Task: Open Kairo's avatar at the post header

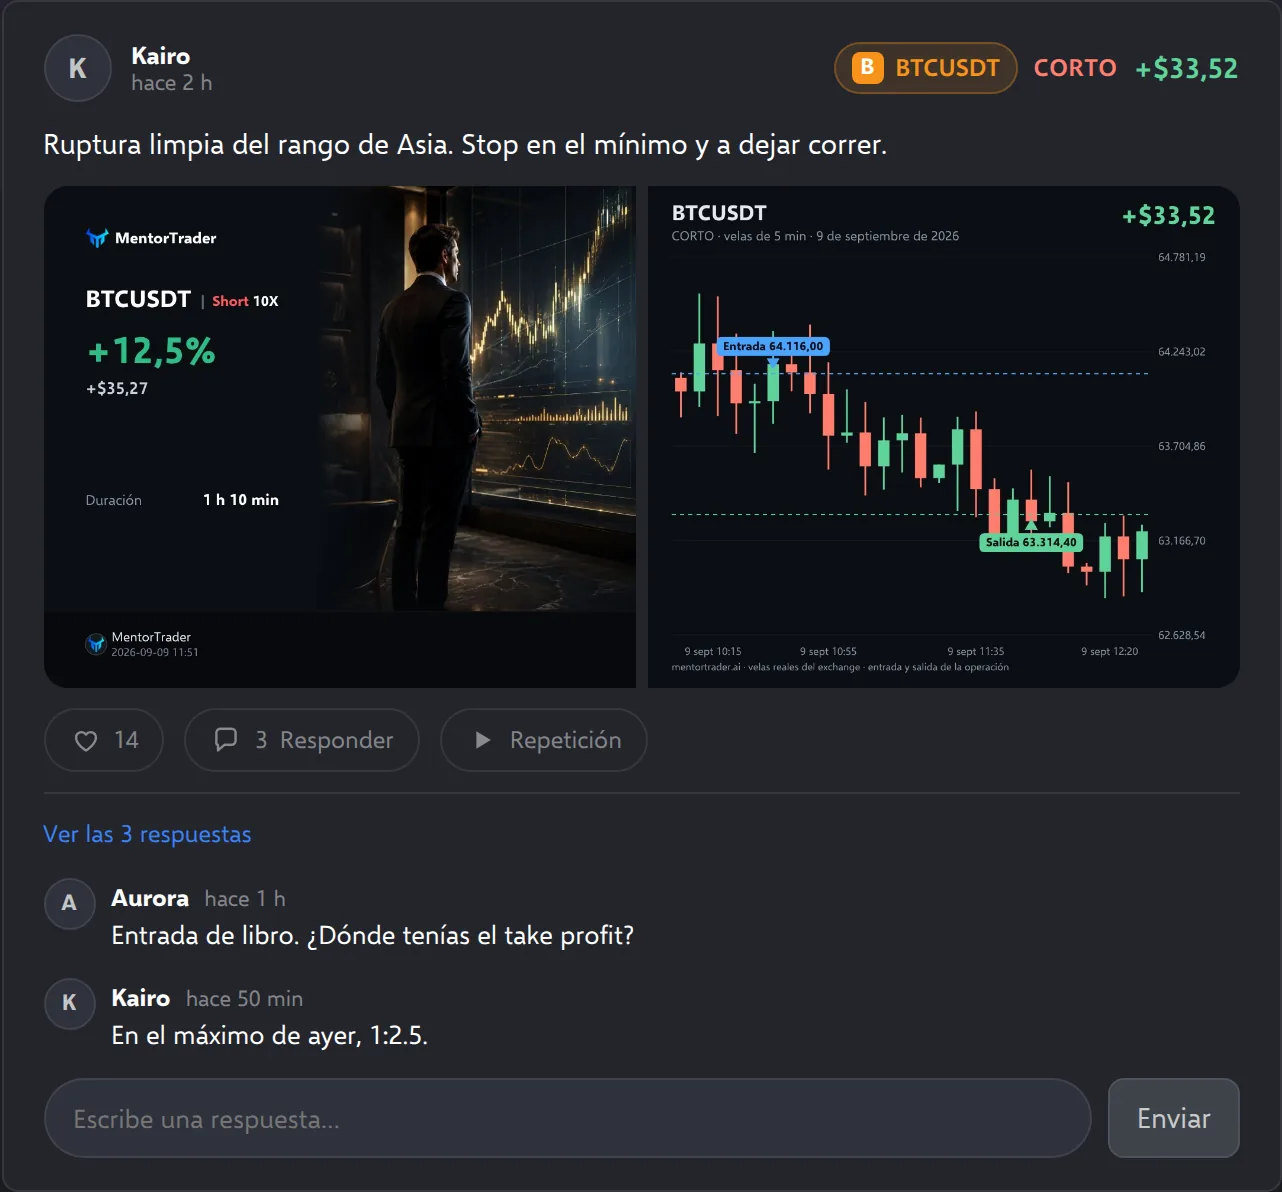Action: click(x=77, y=68)
